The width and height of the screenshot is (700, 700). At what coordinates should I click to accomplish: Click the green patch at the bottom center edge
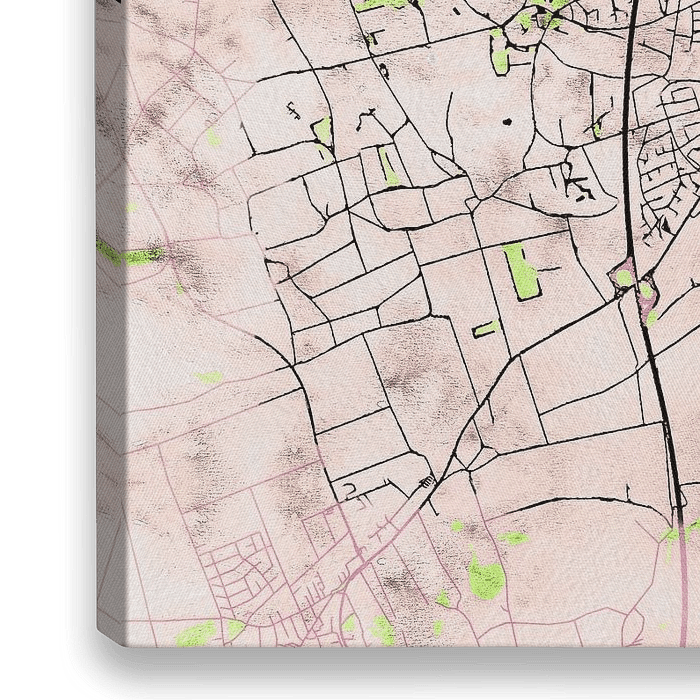(x=382, y=630)
